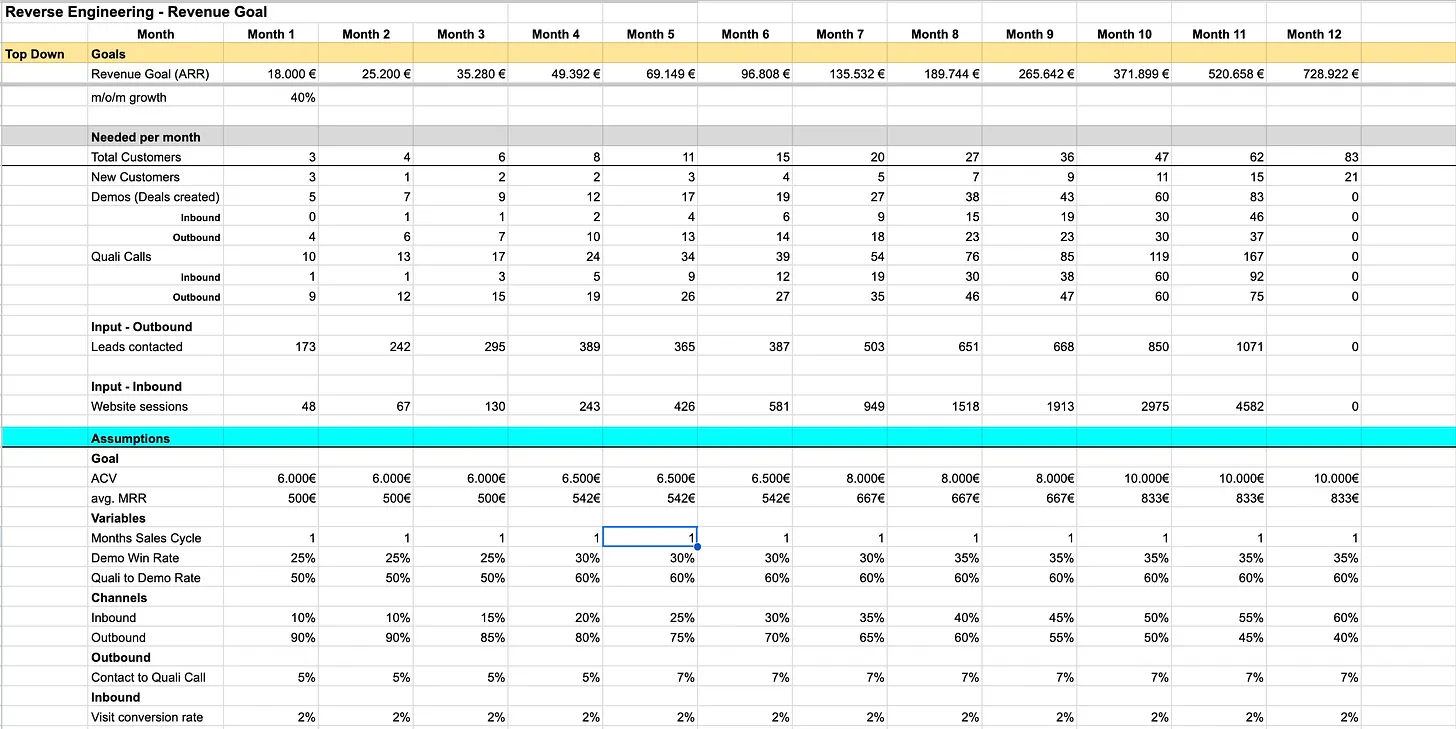Select the 'Needed per month' section header
Image resolution: width=1456 pixels, height=729 pixels.
(x=146, y=137)
